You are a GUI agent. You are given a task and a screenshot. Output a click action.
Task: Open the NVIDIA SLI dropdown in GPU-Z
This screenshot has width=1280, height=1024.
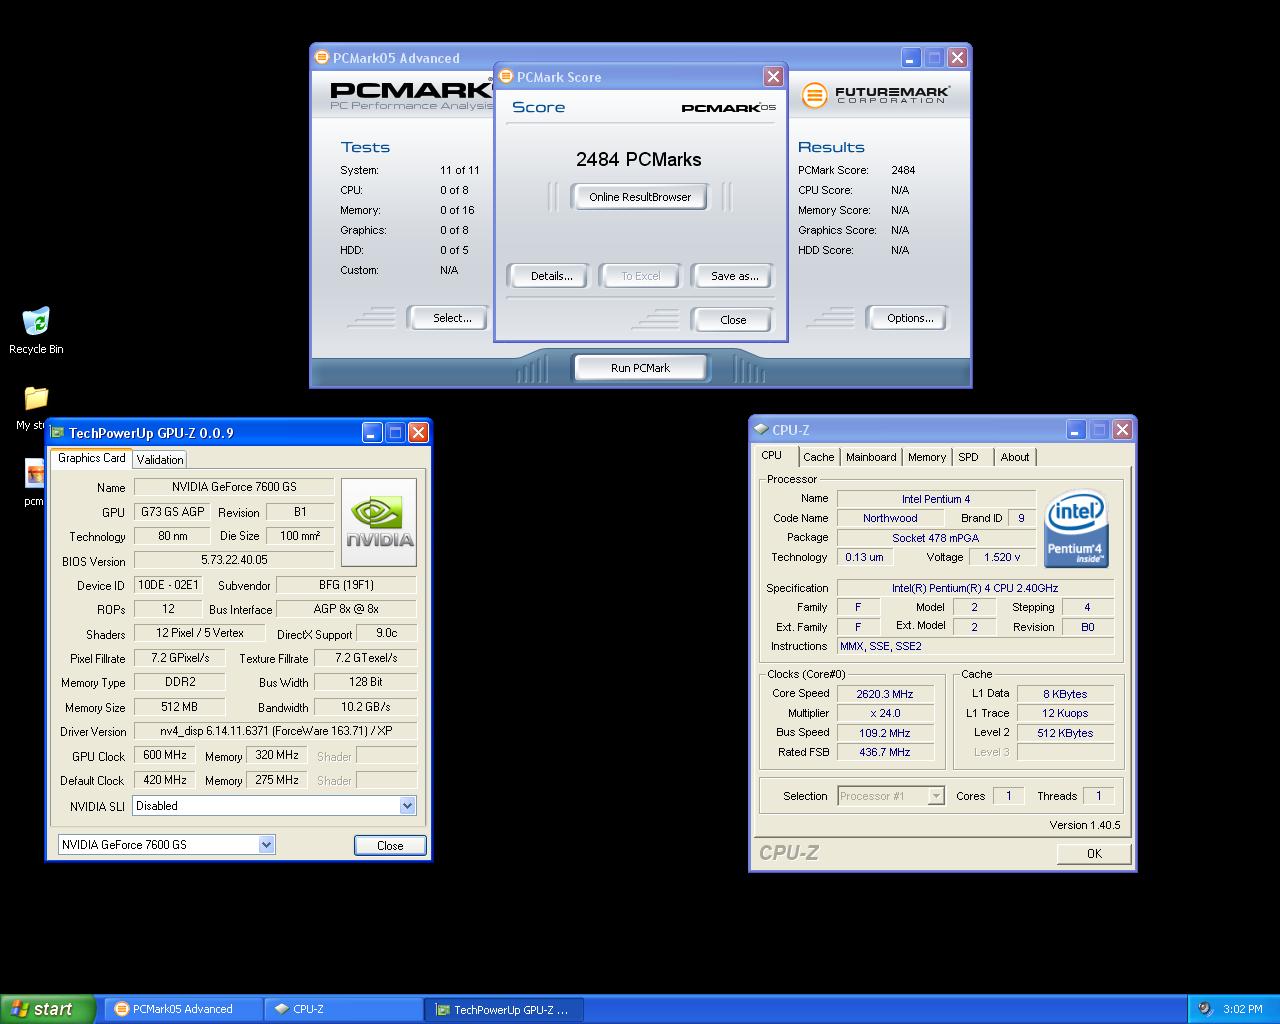point(407,806)
